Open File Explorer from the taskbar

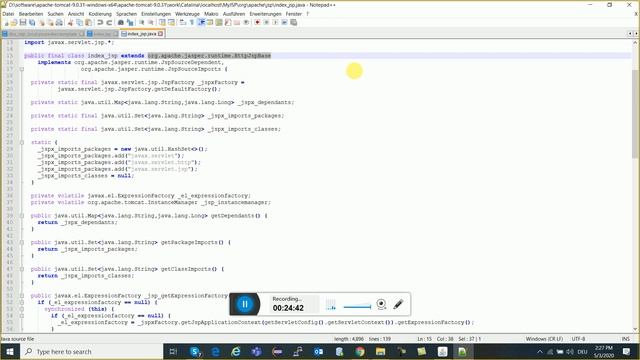tap(380, 351)
